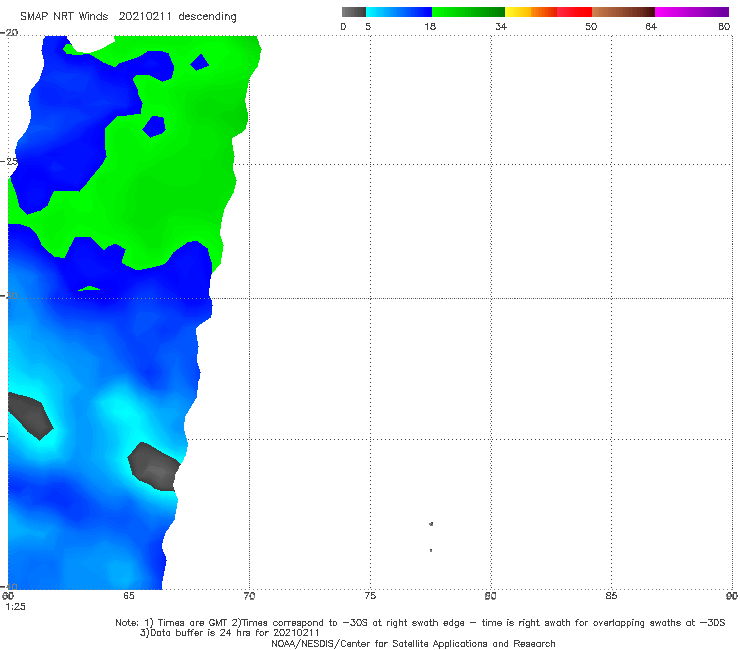
Task: Click the NOAA/NESDIS Center for Satellite Applications credit
Action: [x=413, y=643]
